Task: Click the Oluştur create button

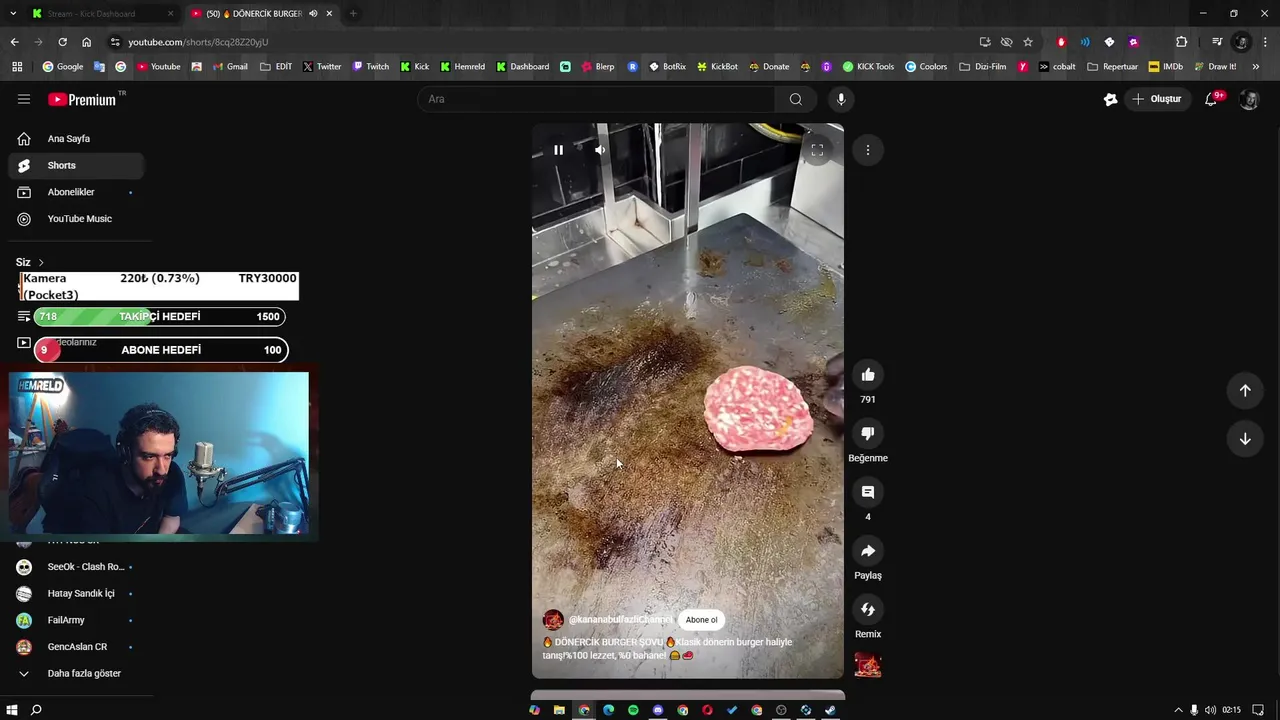Action: click(x=1156, y=99)
